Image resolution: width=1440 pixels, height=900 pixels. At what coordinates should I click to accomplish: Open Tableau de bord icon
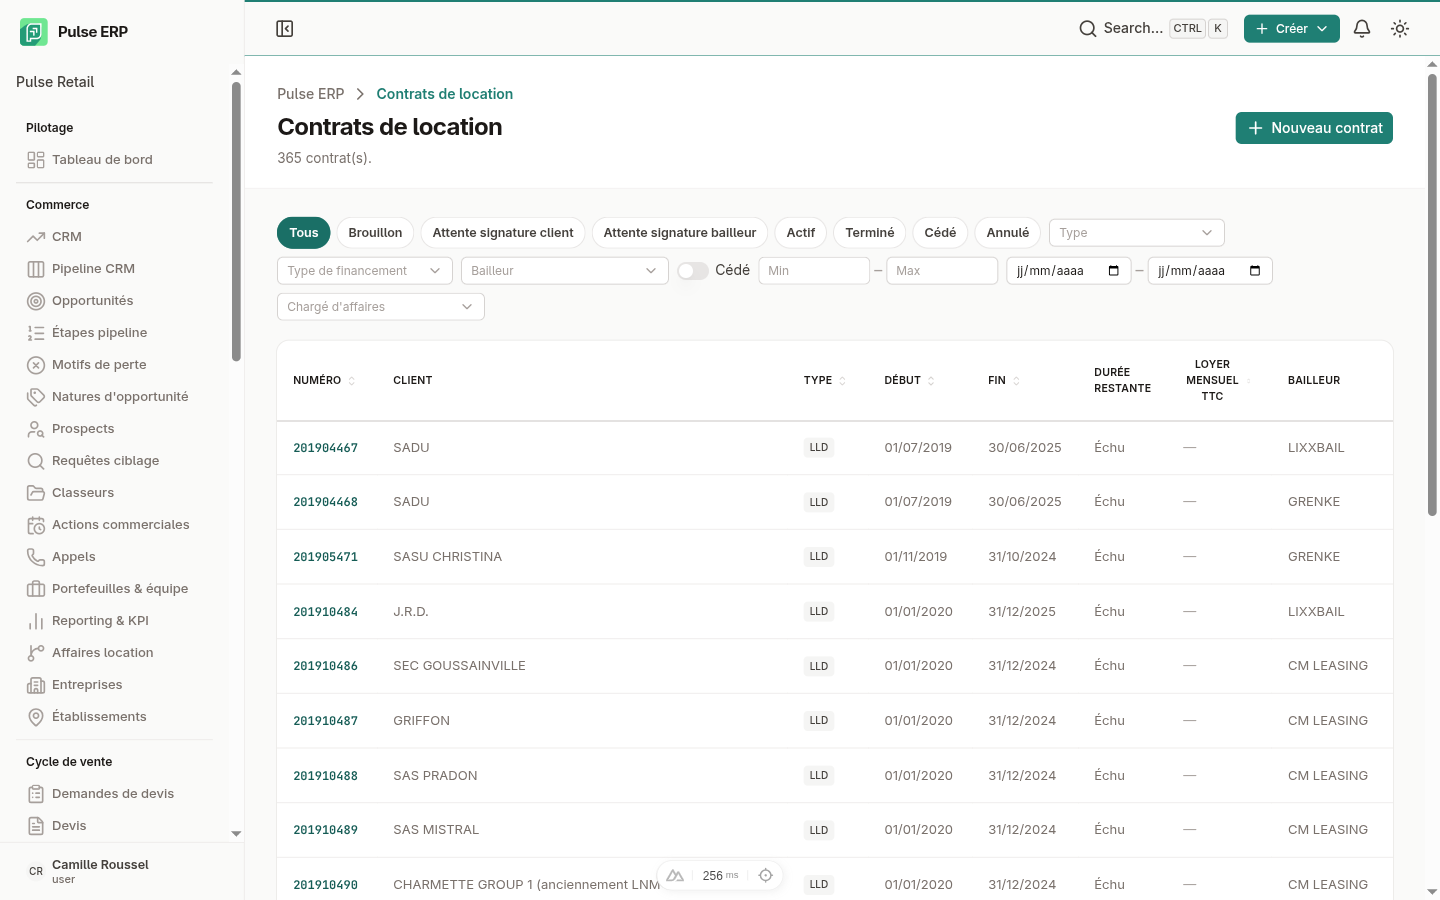(36, 160)
